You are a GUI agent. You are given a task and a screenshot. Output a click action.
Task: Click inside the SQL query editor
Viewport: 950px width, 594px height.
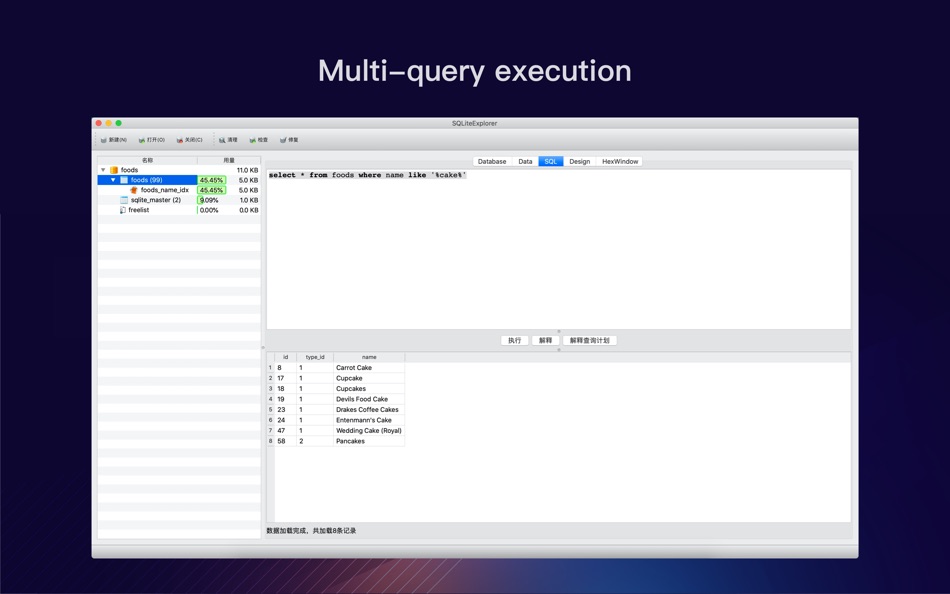[559, 250]
